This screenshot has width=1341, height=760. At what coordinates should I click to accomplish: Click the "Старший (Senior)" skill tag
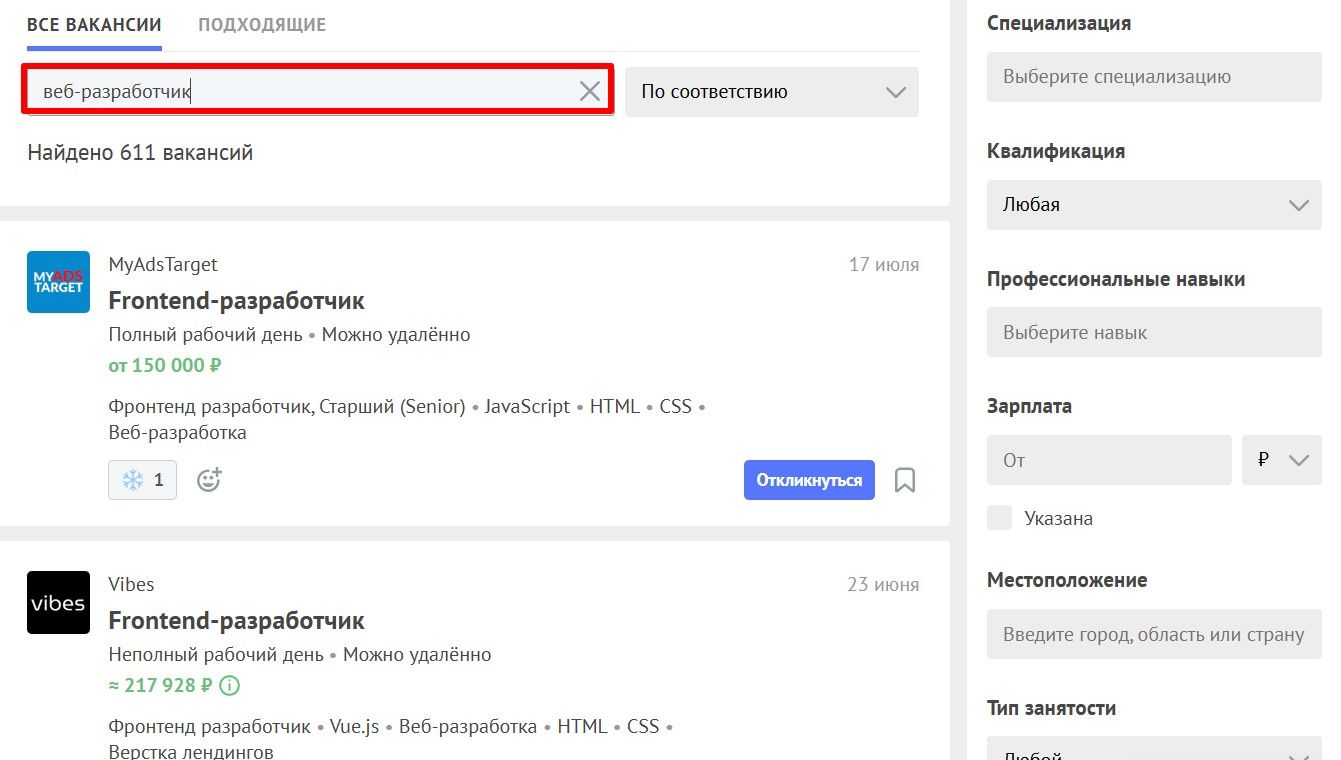pos(394,407)
